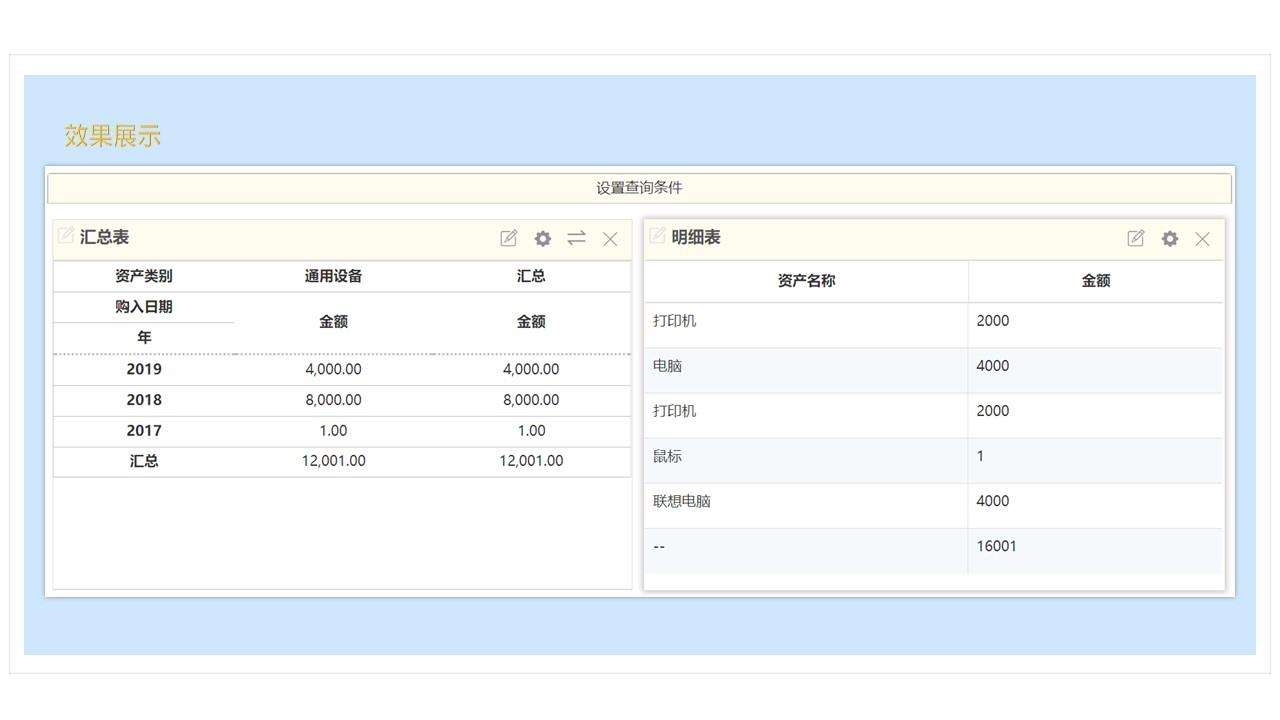Select the 通用设备 column header
Viewport: 1280px width, 720px height.
coord(333,276)
